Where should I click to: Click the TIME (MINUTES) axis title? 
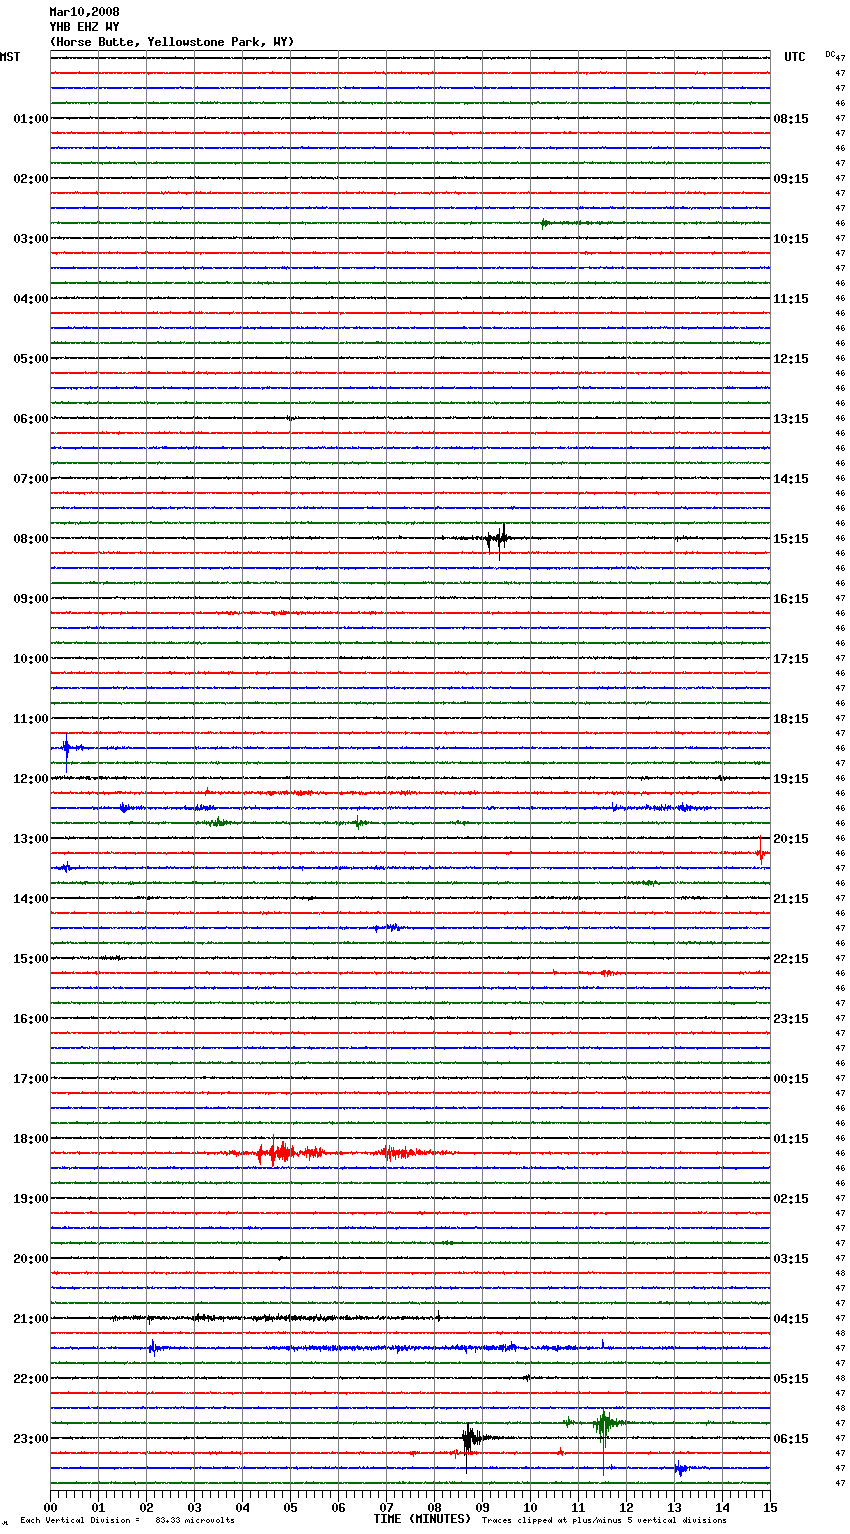click(x=422, y=1519)
